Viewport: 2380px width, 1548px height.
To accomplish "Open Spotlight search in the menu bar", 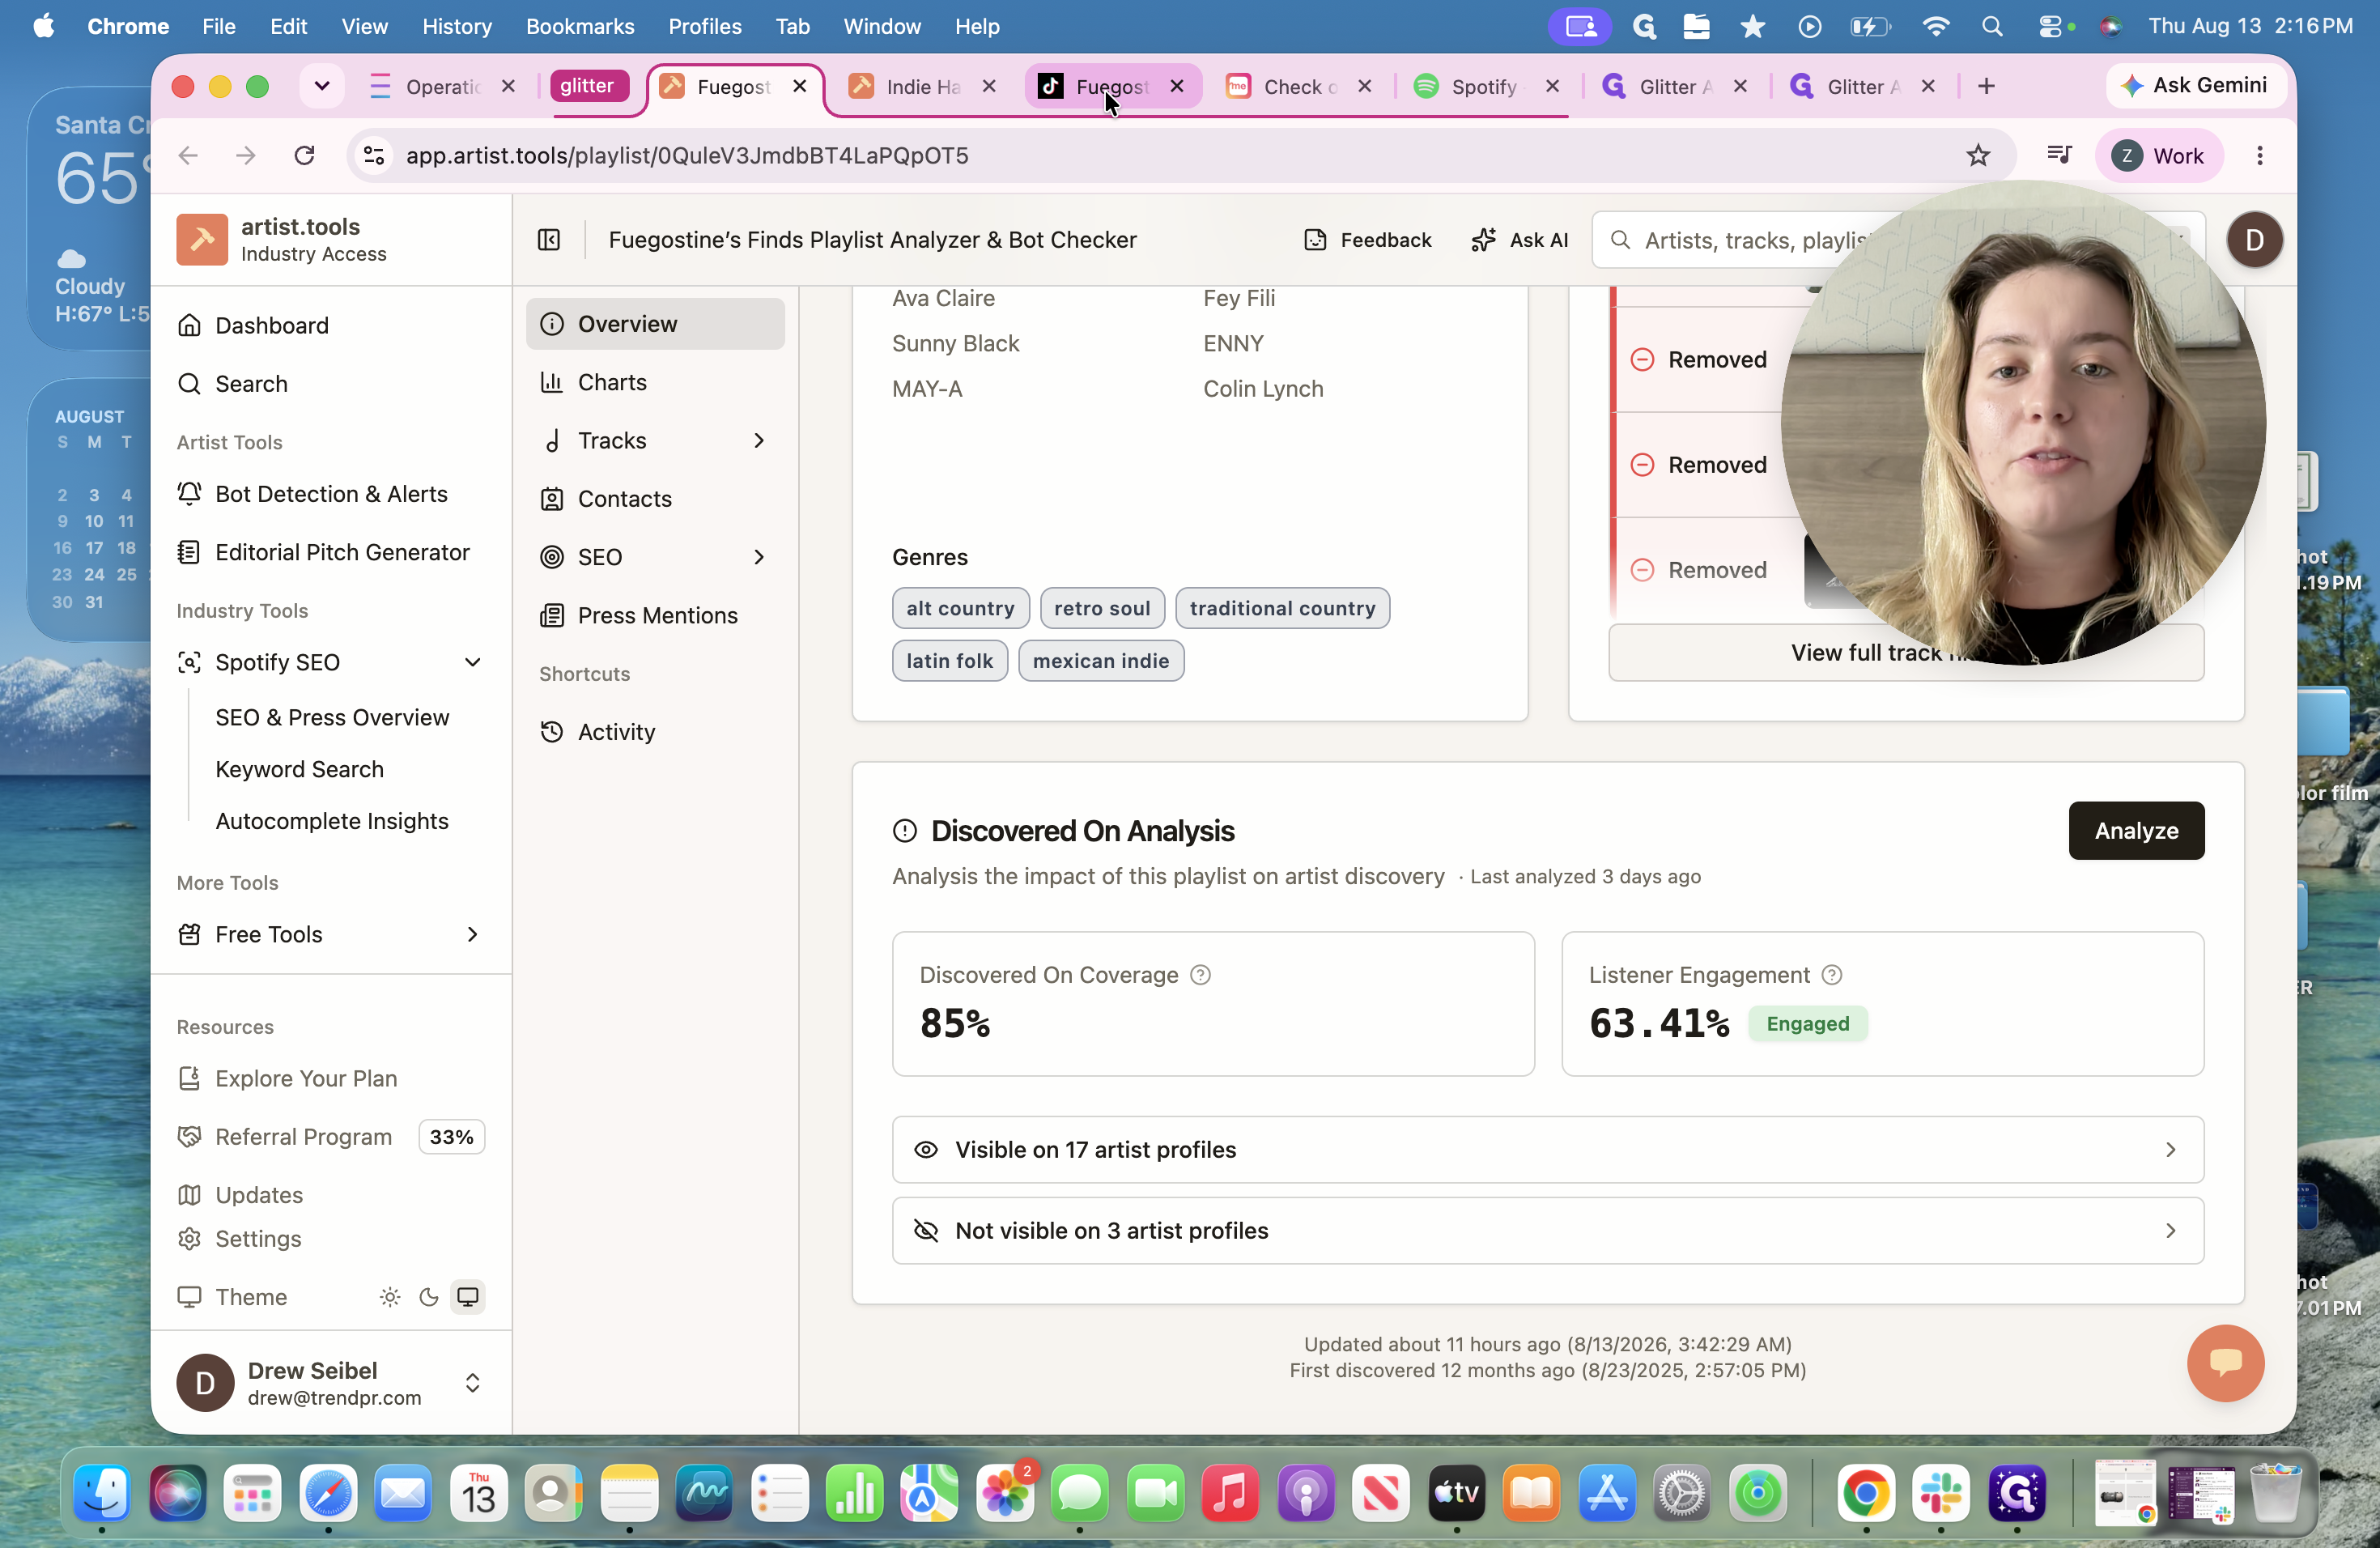I will click(x=1991, y=27).
